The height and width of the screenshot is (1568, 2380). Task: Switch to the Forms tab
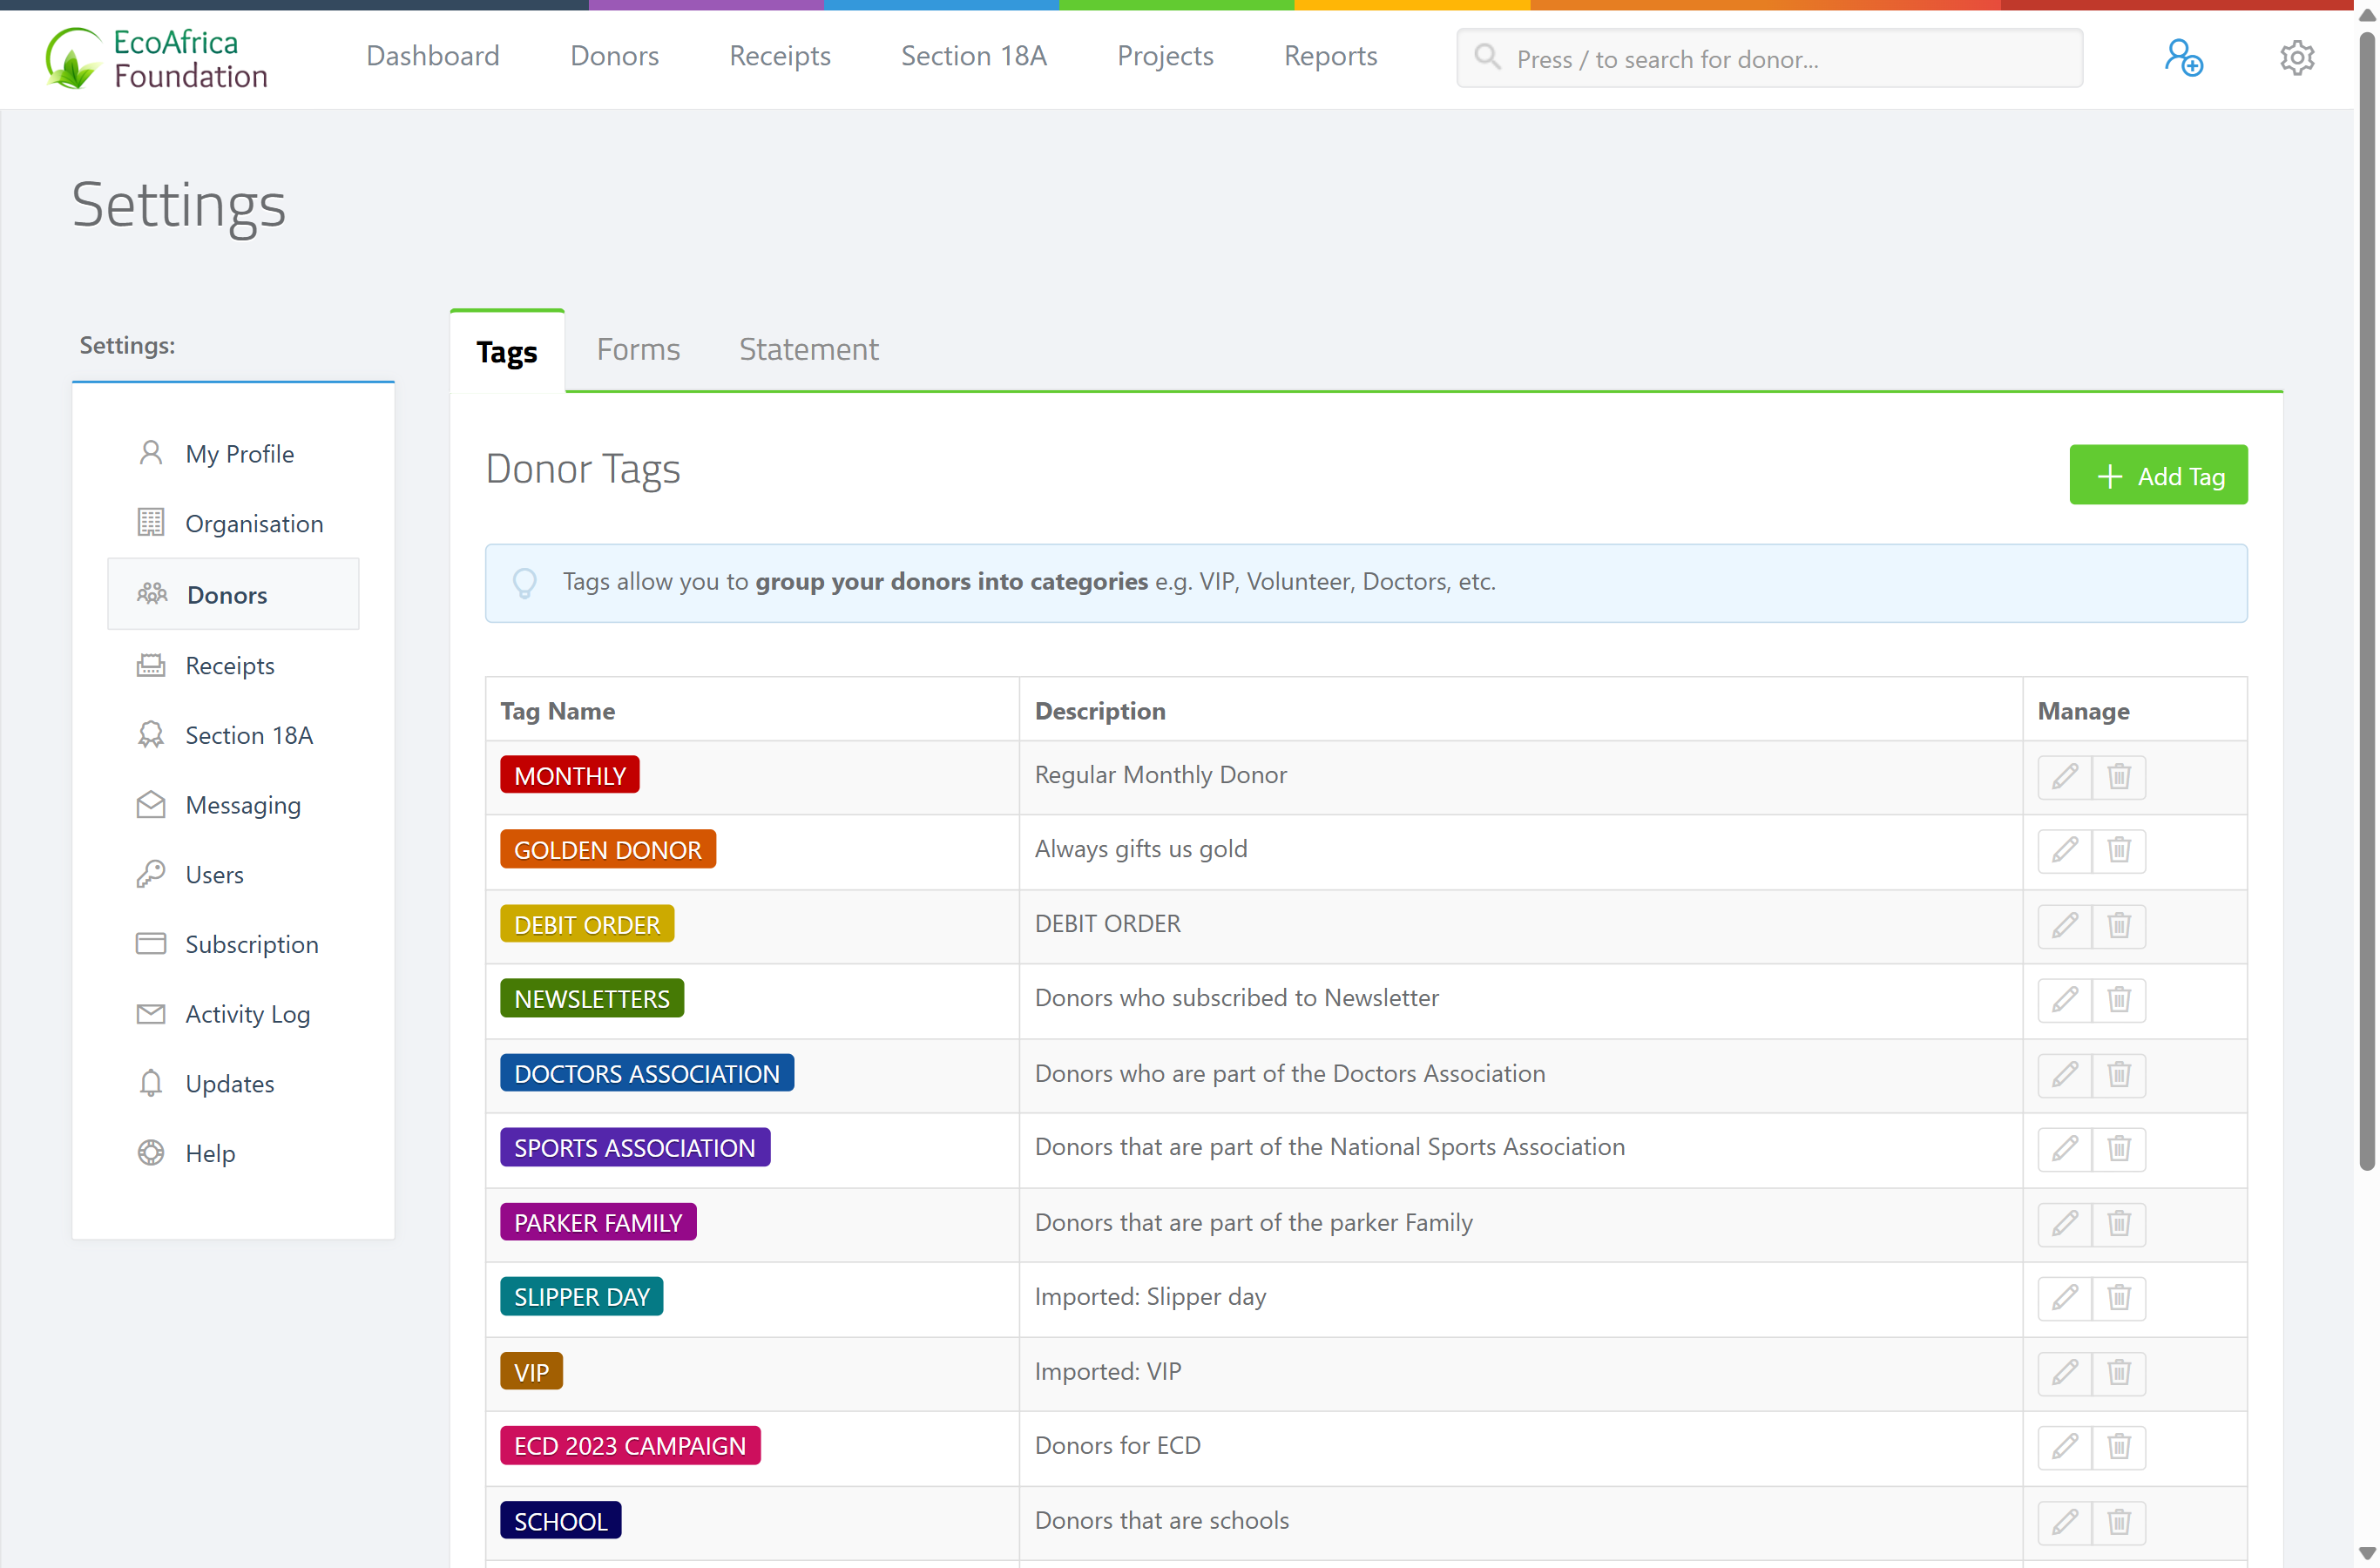coord(638,349)
